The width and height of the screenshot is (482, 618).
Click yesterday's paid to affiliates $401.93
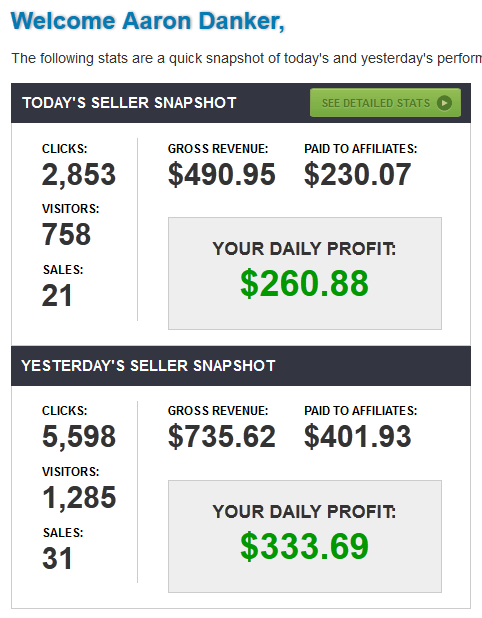(x=357, y=437)
